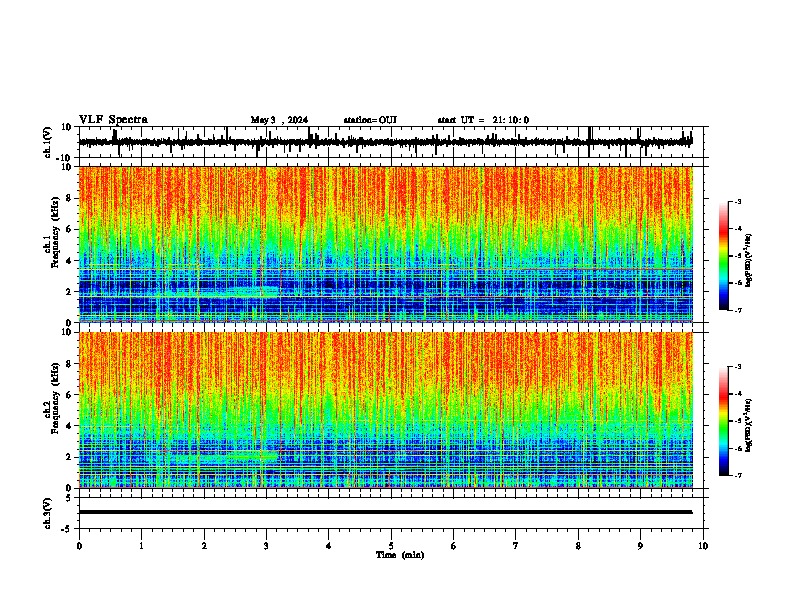Click time axis tick label "10"
This screenshot has height=612, width=792.
pyautogui.click(x=703, y=546)
